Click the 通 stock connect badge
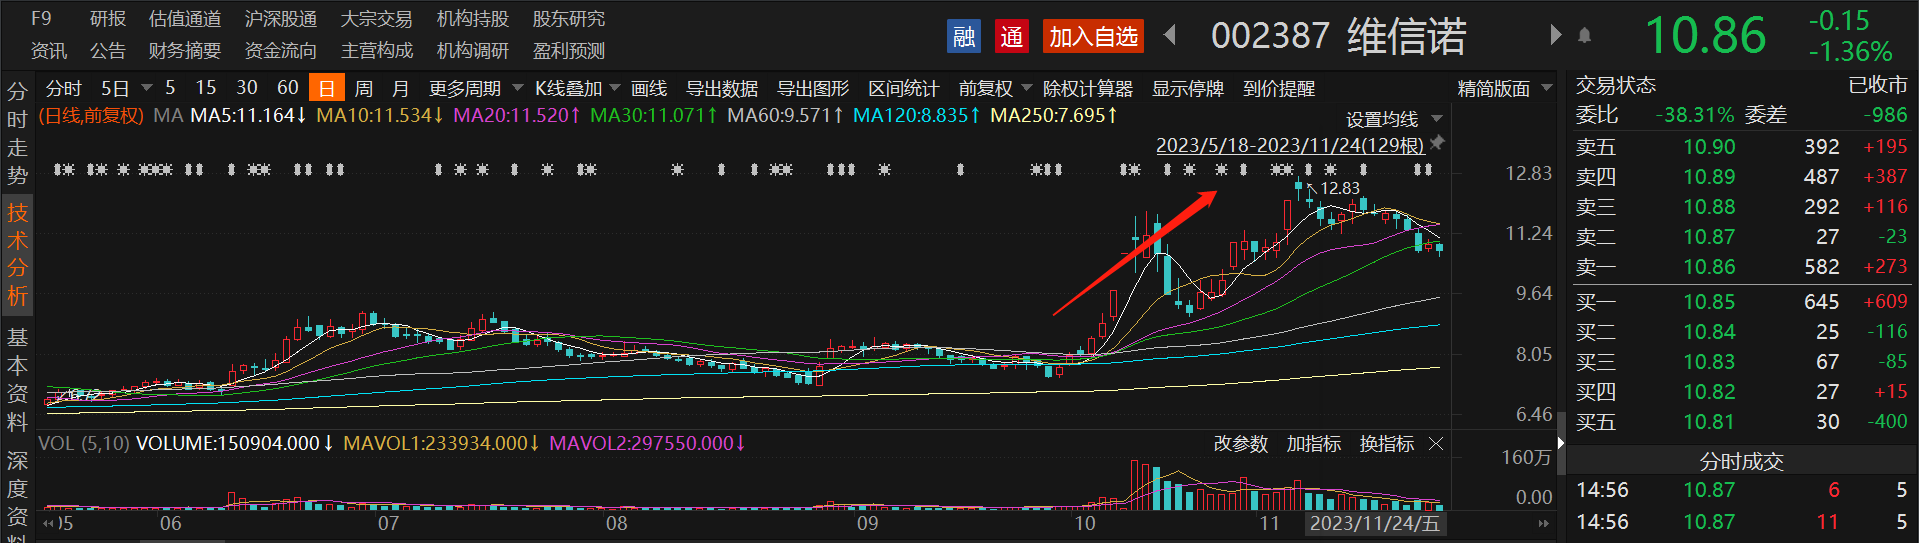The width and height of the screenshot is (1919, 543). pos(1012,37)
